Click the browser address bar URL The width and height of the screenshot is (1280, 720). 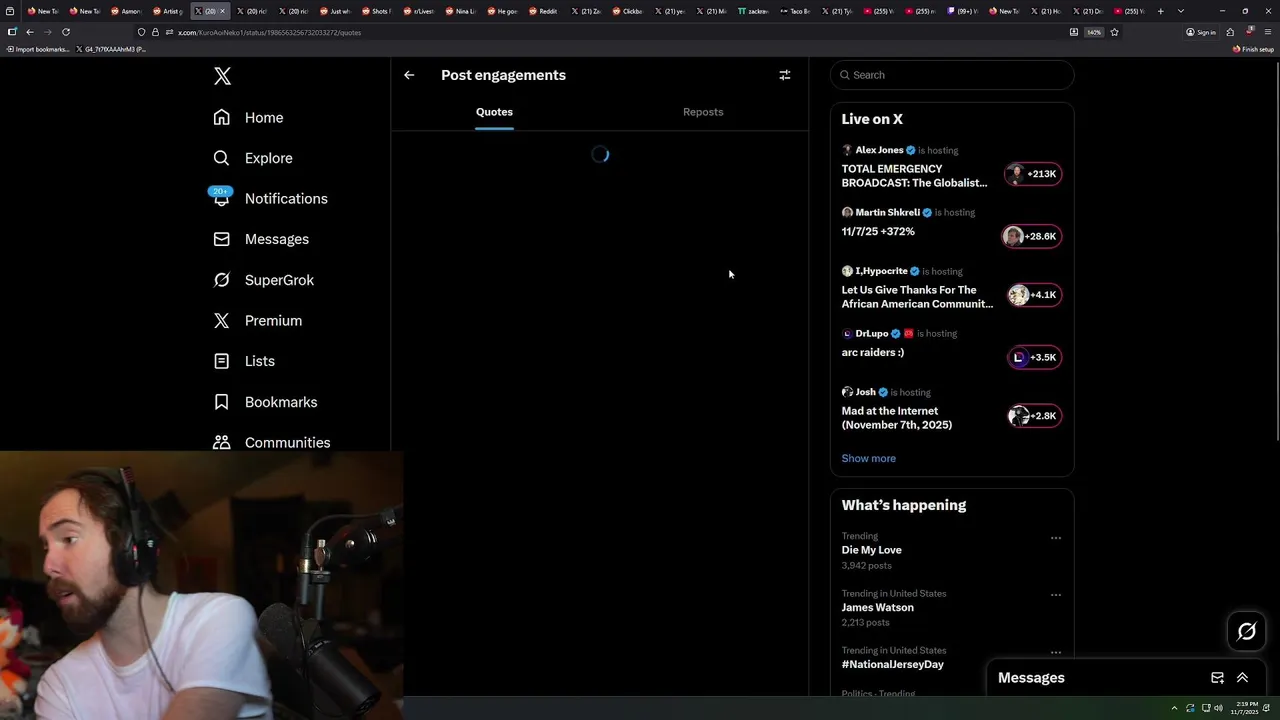270,32
